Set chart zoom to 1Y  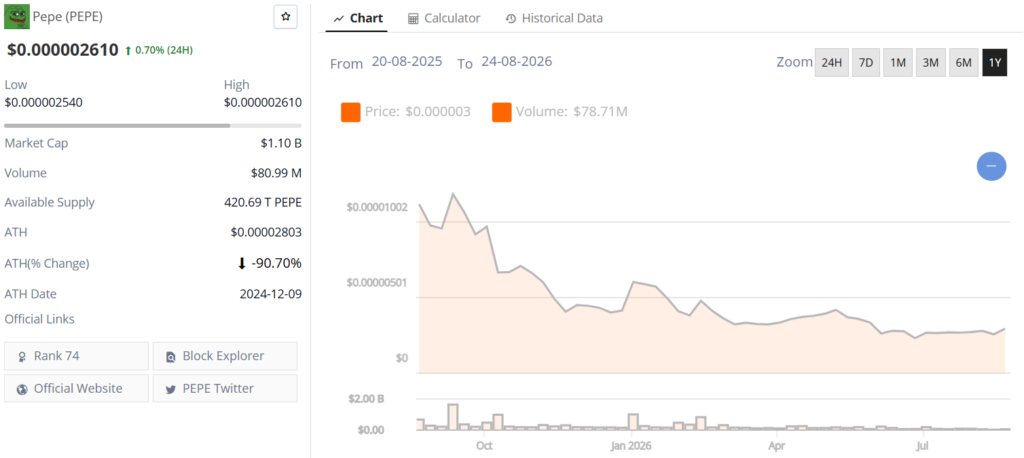point(995,63)
